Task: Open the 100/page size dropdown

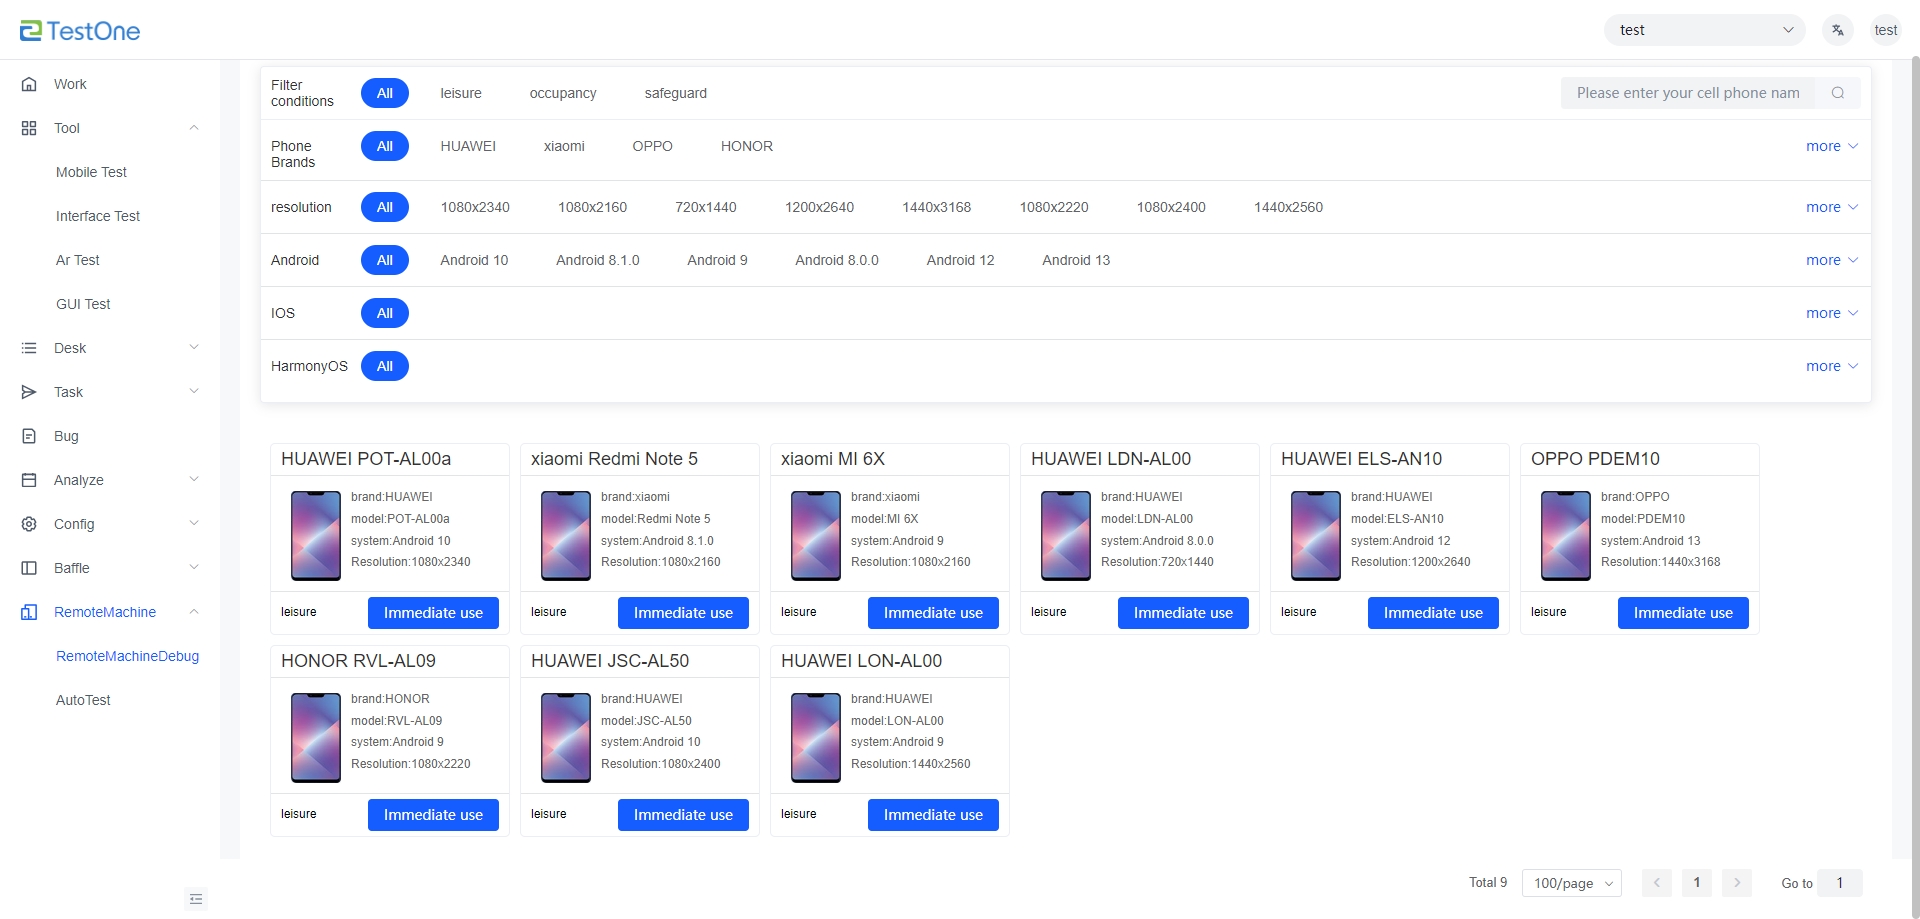Action: (1572, 883)
